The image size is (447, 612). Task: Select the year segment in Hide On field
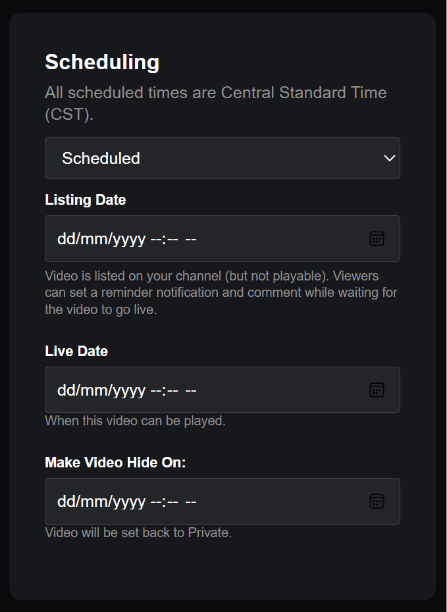tap(124, 502)
